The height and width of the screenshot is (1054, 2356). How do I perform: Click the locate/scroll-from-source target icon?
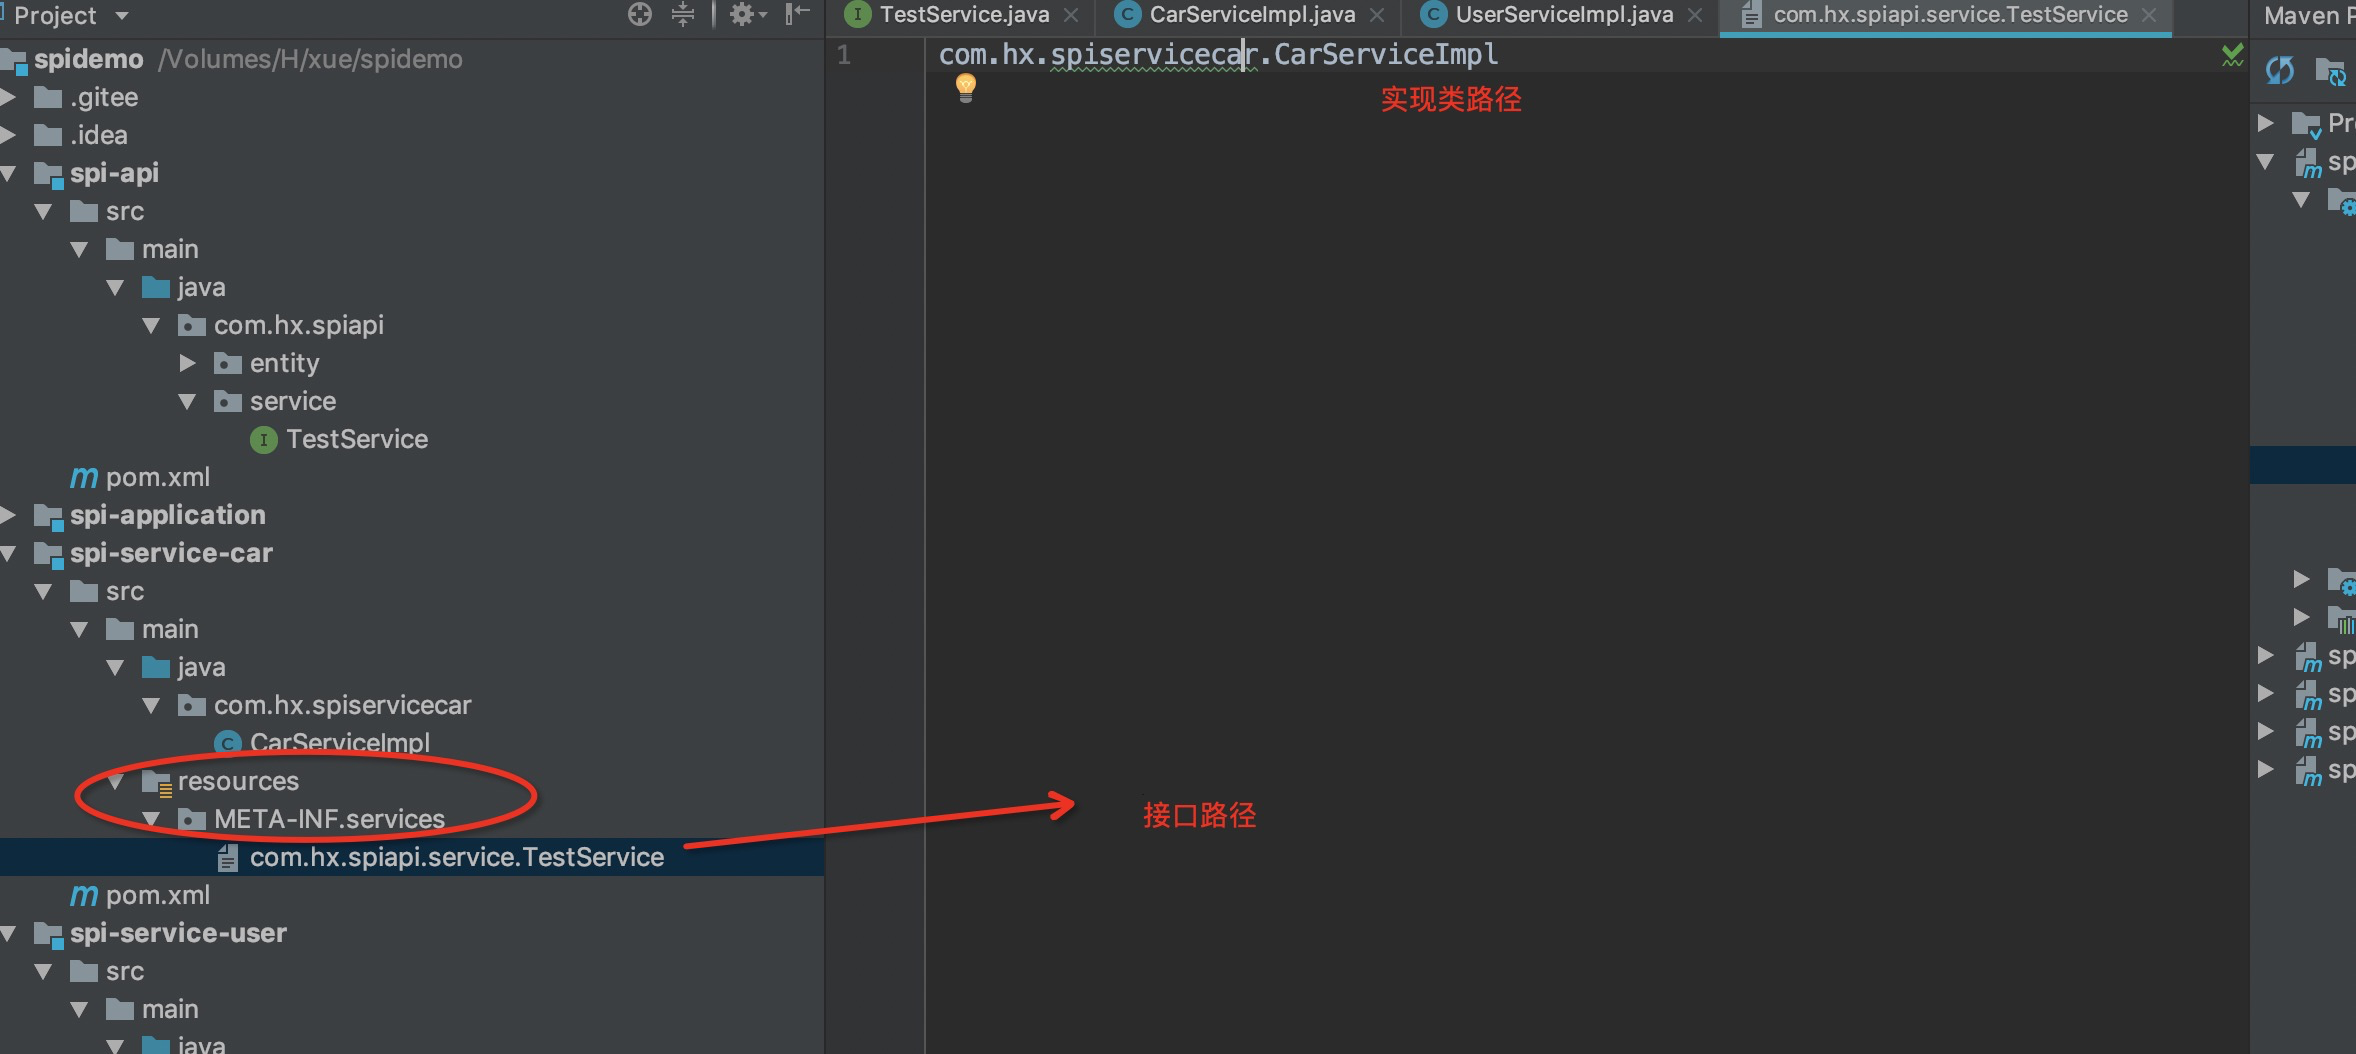[640, 14]
